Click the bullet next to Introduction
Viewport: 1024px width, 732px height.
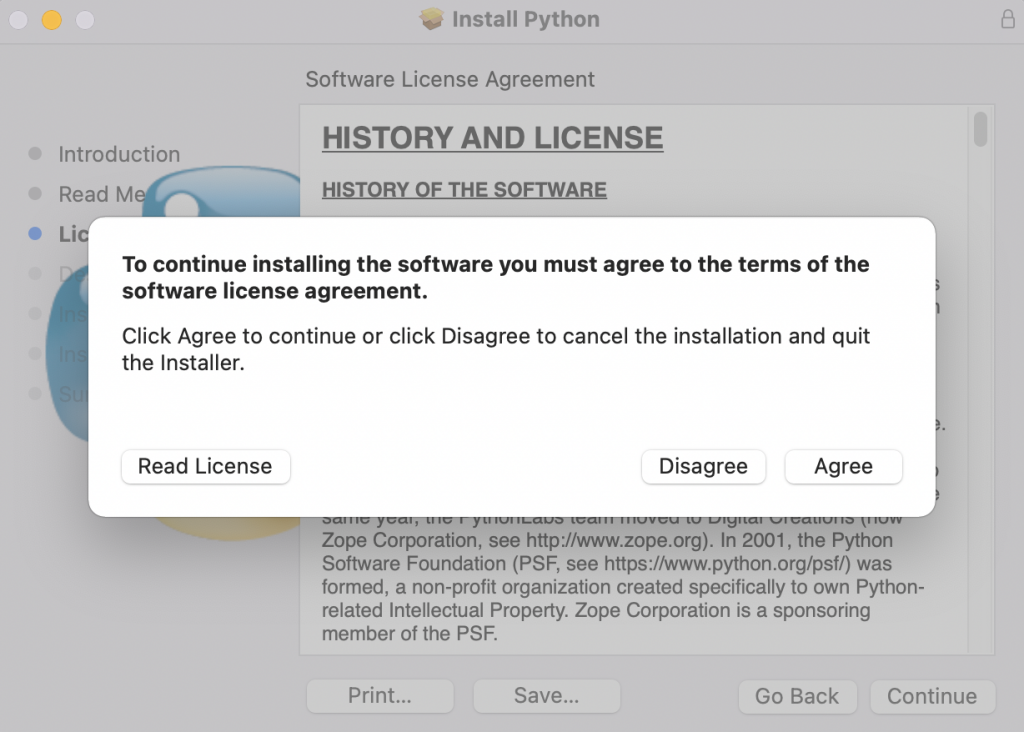click(x=35, y=153)
